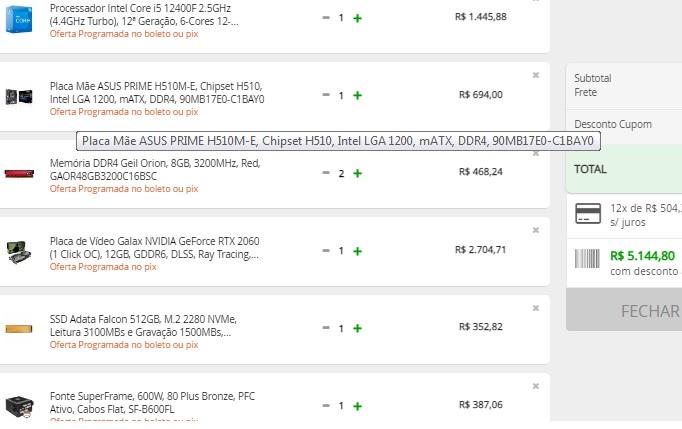The image size is (682, 429).
Task: Click the FECHAR checkout button
Action: pyautogui.click(x=624, y=311)
